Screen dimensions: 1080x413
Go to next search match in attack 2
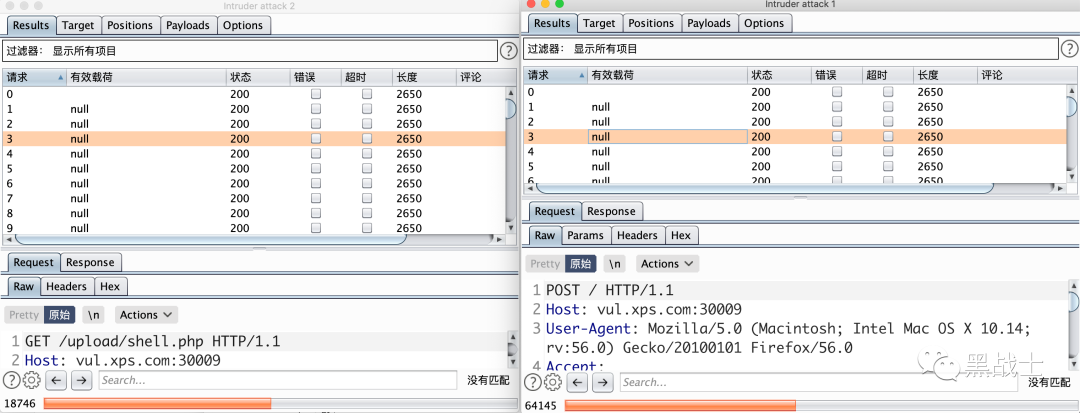click(x=81, y=380)
